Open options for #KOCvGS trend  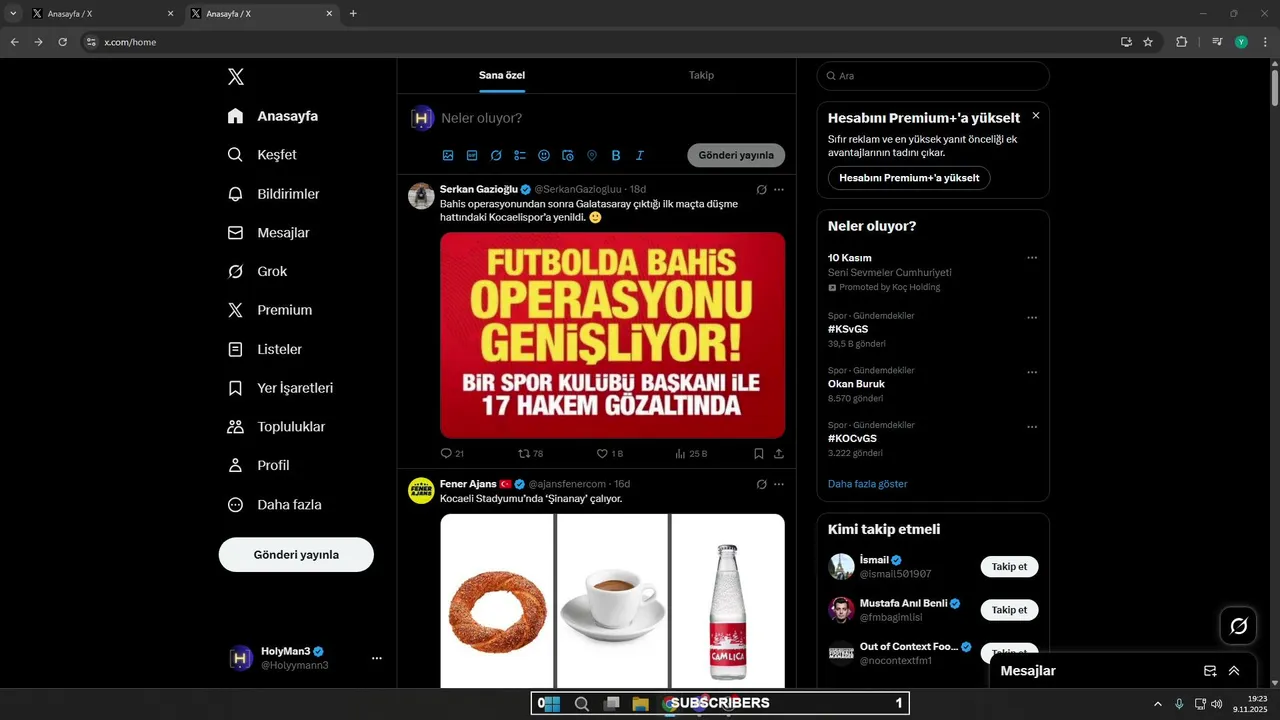coord(1032,427)
